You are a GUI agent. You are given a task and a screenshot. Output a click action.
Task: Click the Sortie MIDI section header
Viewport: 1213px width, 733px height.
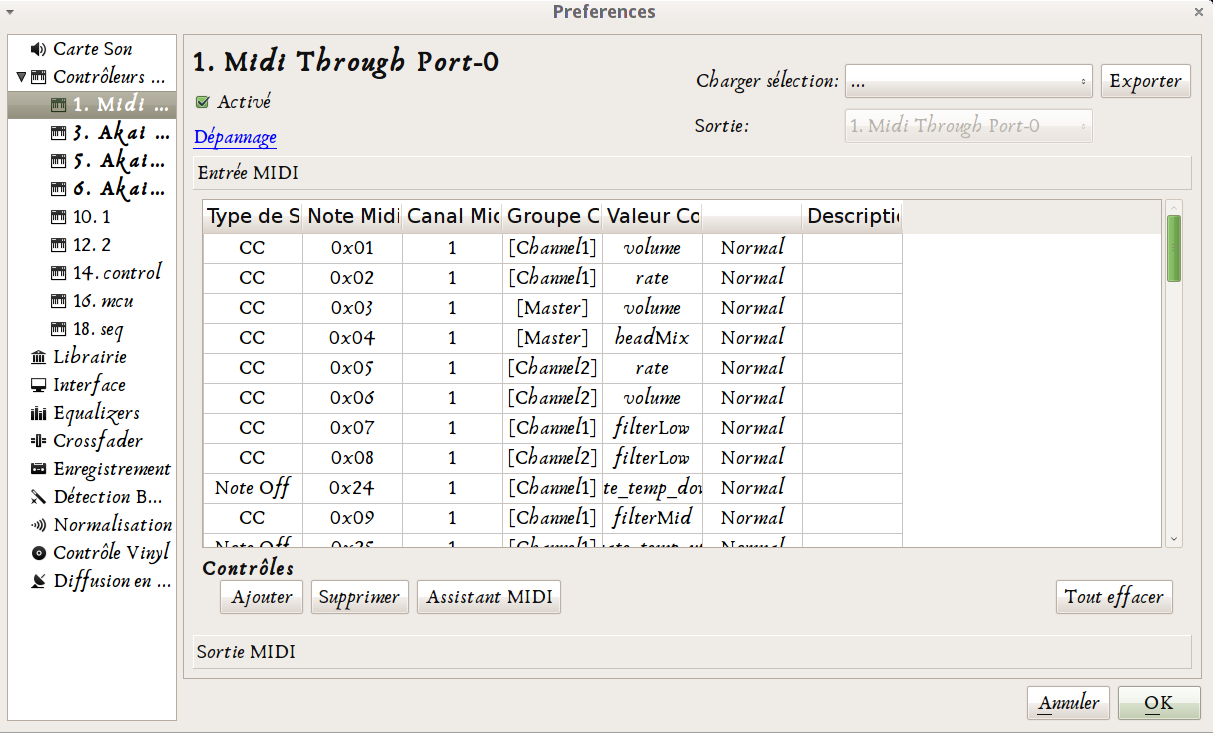[x=690, y=652]
